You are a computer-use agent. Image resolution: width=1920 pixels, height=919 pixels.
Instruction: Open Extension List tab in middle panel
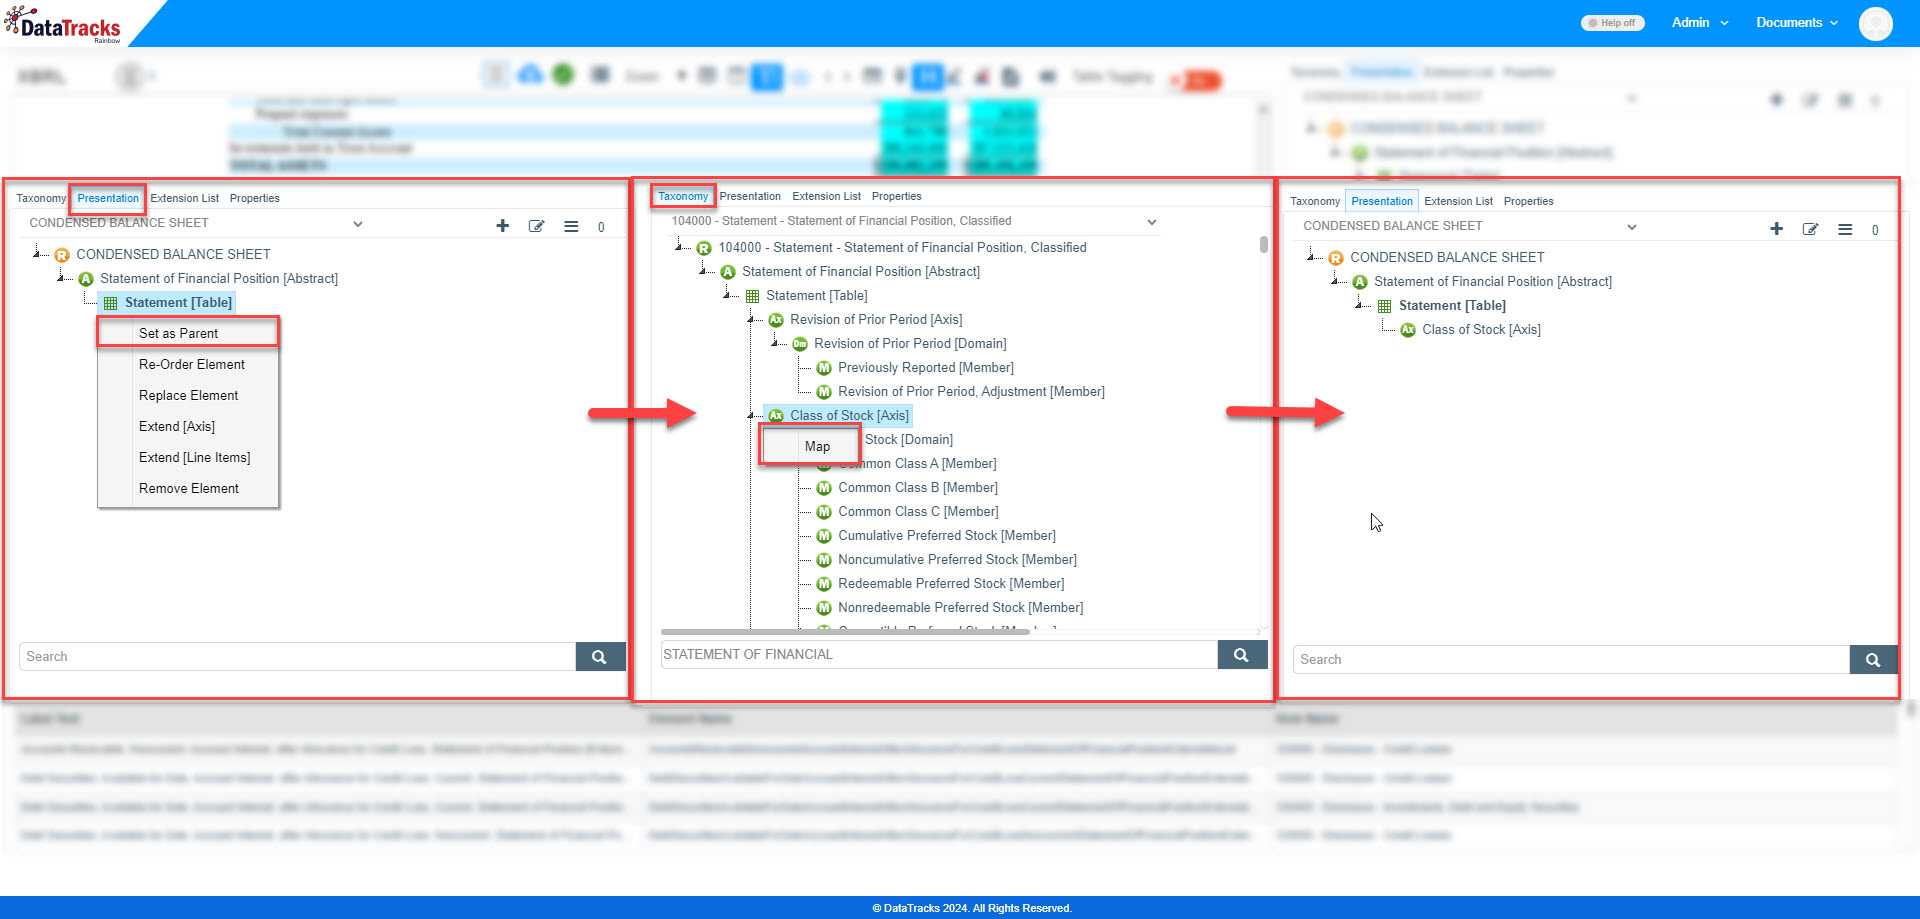[826, 196]
